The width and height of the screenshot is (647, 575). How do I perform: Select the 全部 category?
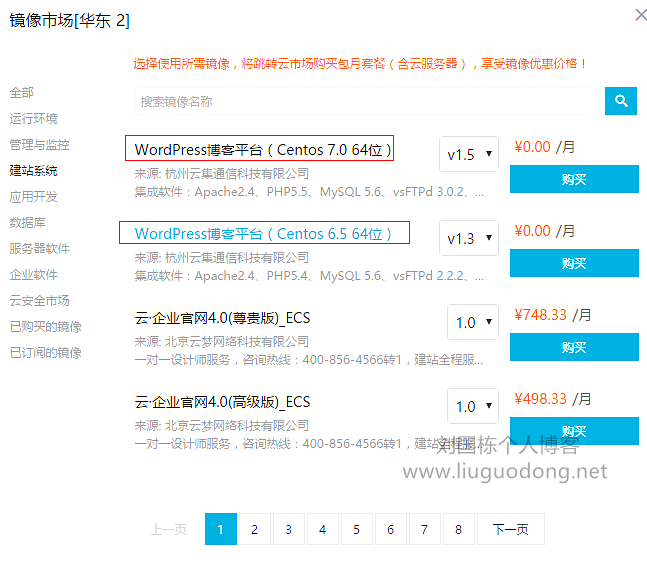tap(21, 92)
